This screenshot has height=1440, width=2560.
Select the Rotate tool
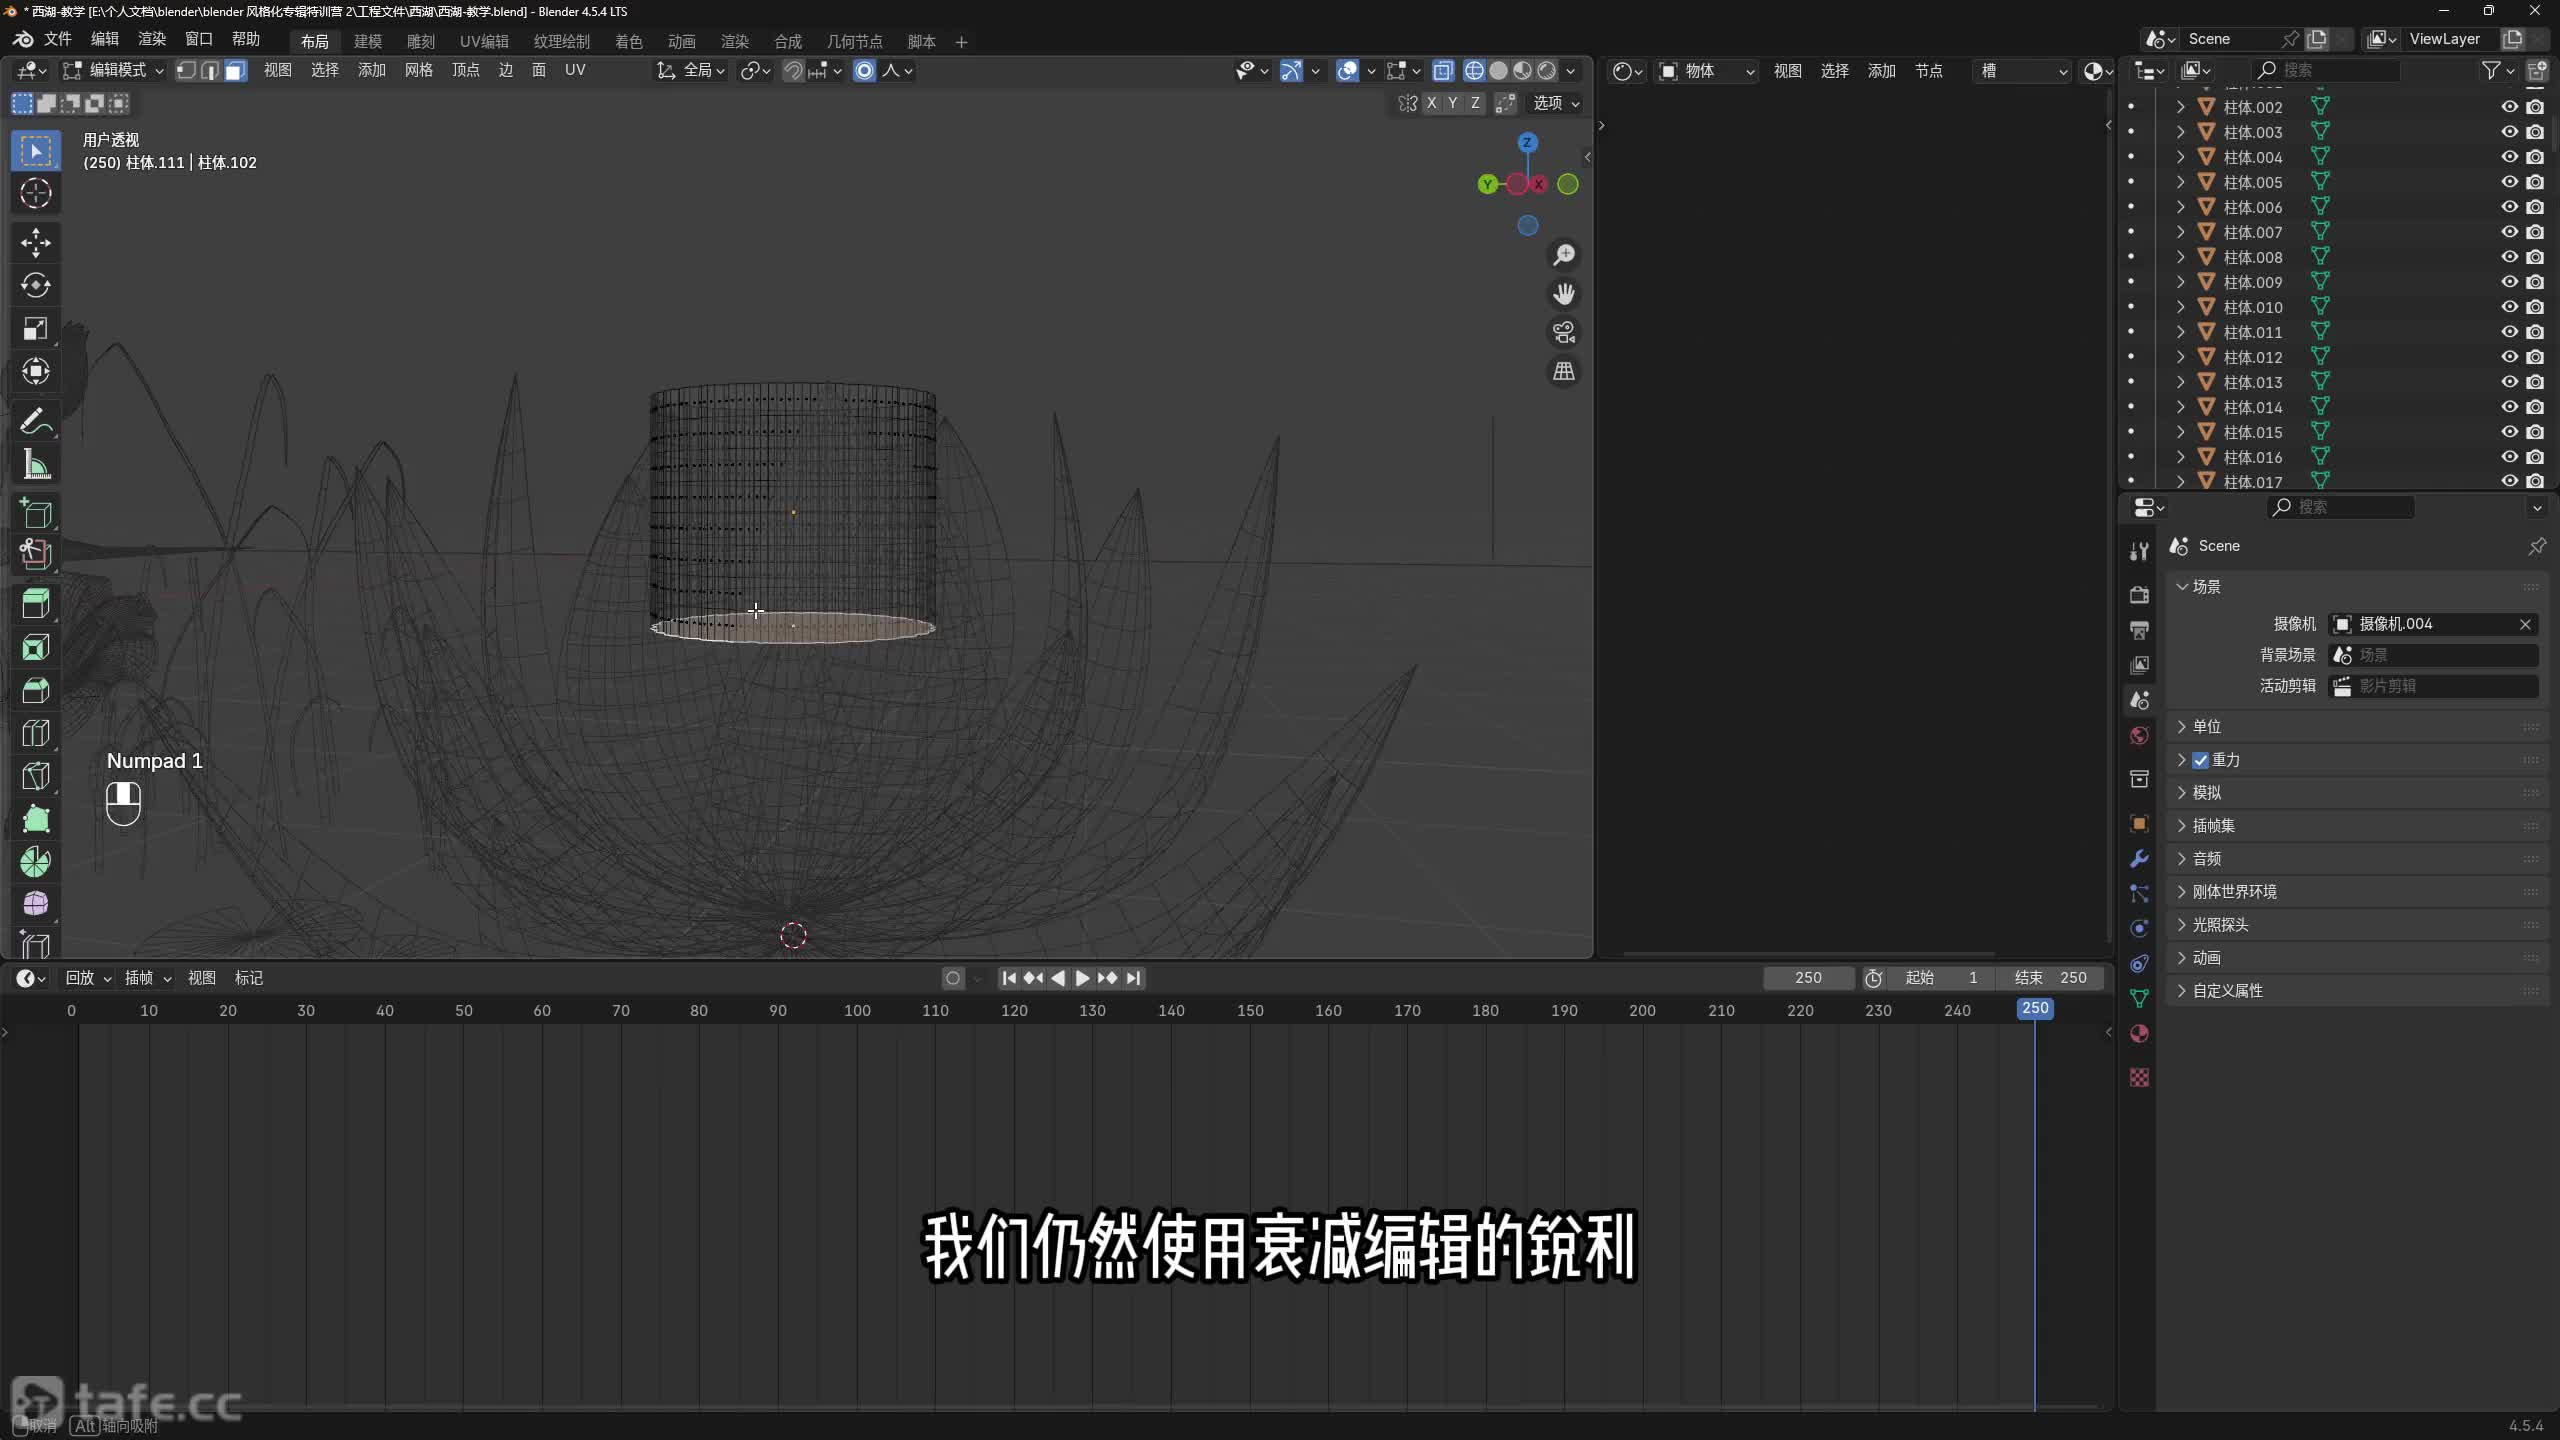[36, 286]
